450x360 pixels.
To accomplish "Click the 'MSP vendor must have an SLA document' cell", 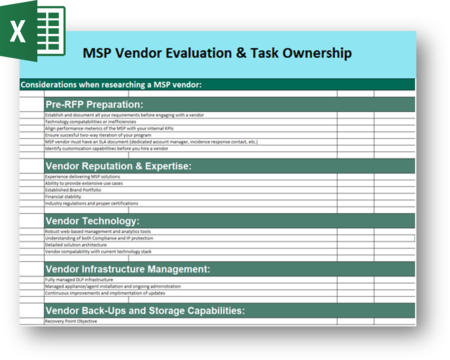I will (x=191, y=142).
